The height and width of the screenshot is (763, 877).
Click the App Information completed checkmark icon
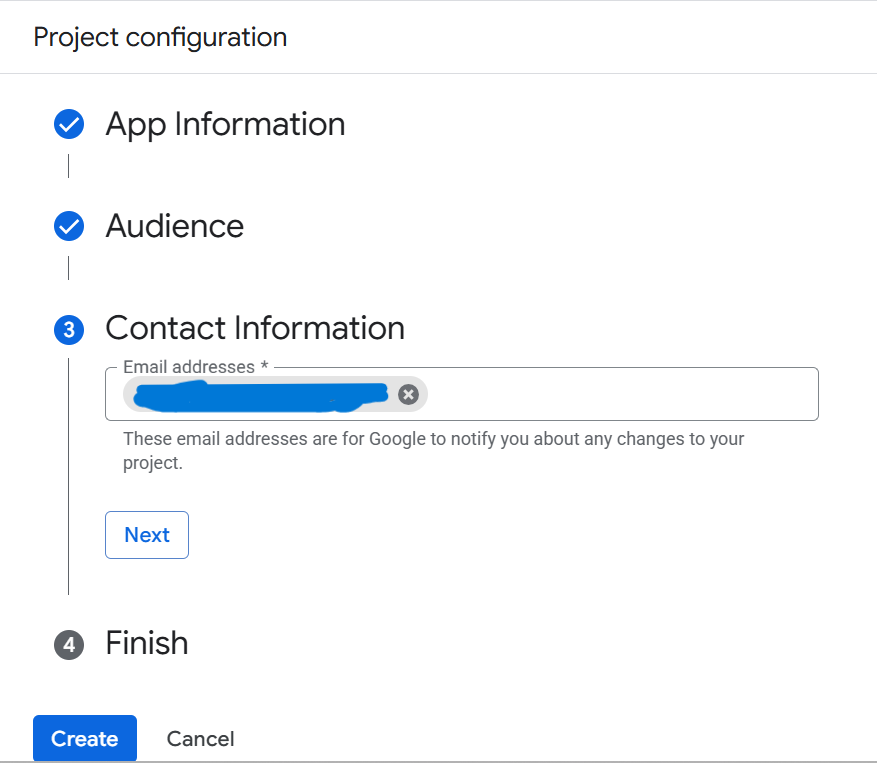(x=68, y=125)
